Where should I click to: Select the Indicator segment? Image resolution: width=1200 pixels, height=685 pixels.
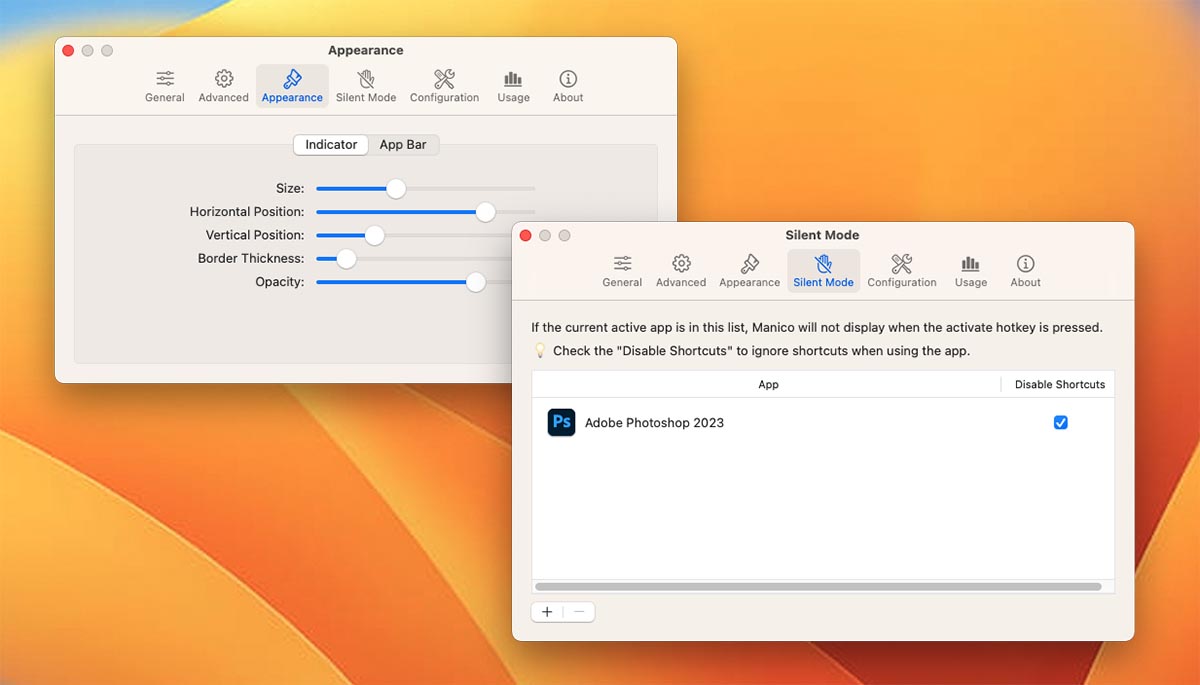pyautogui.click(x=331, y=145)
